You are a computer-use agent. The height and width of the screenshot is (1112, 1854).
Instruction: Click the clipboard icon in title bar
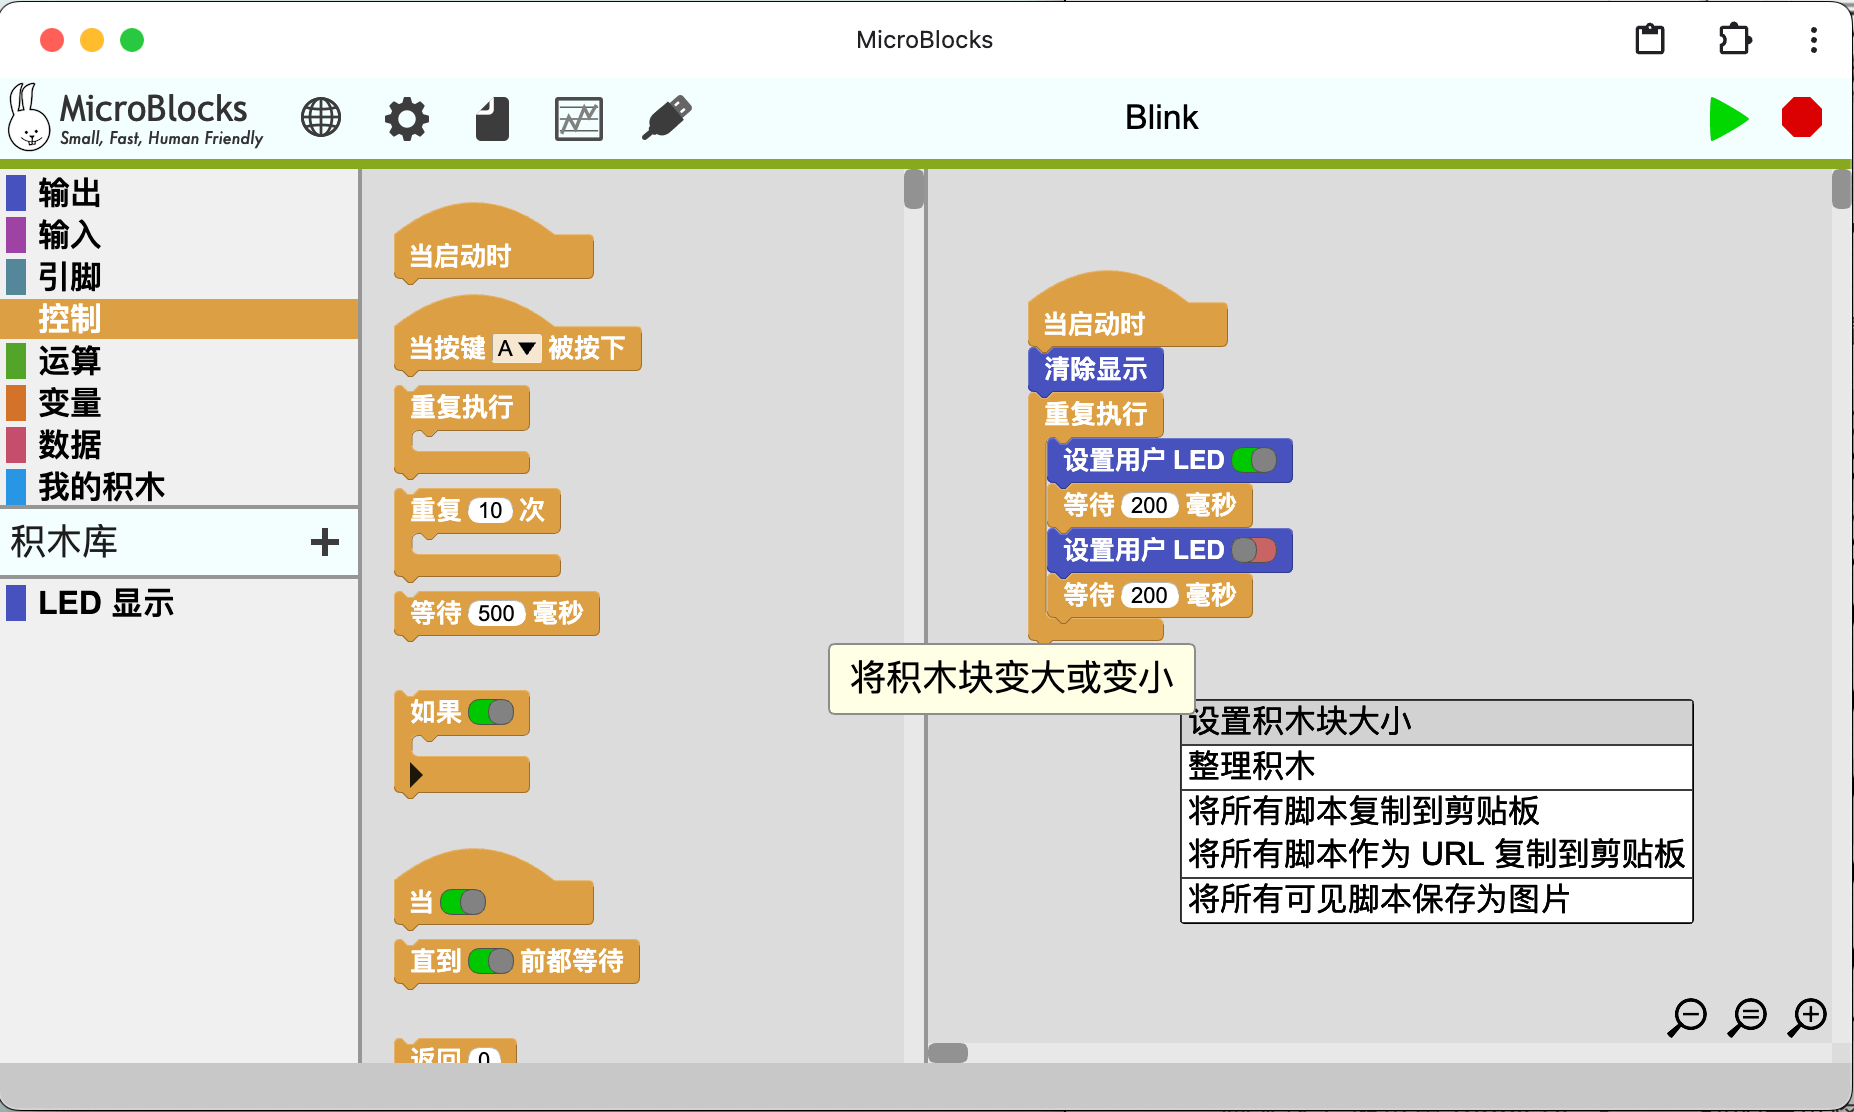(x=1650, y=40)
